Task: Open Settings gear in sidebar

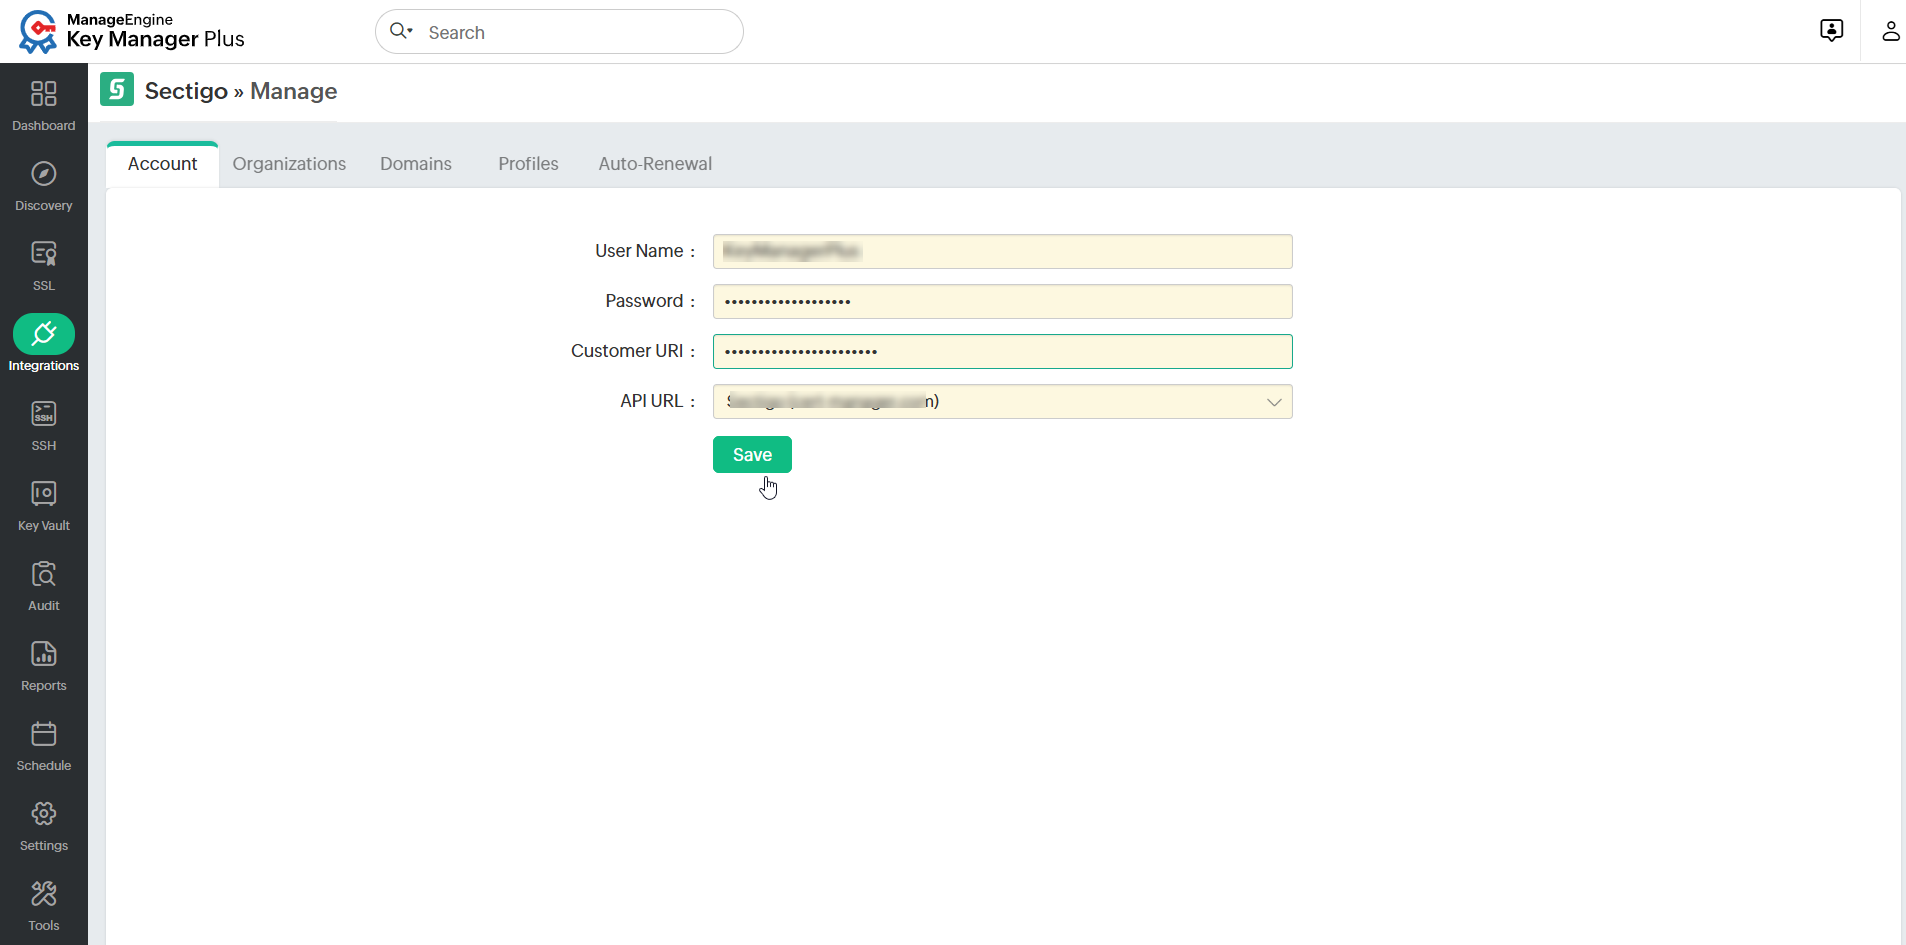Action: [44, 825]
